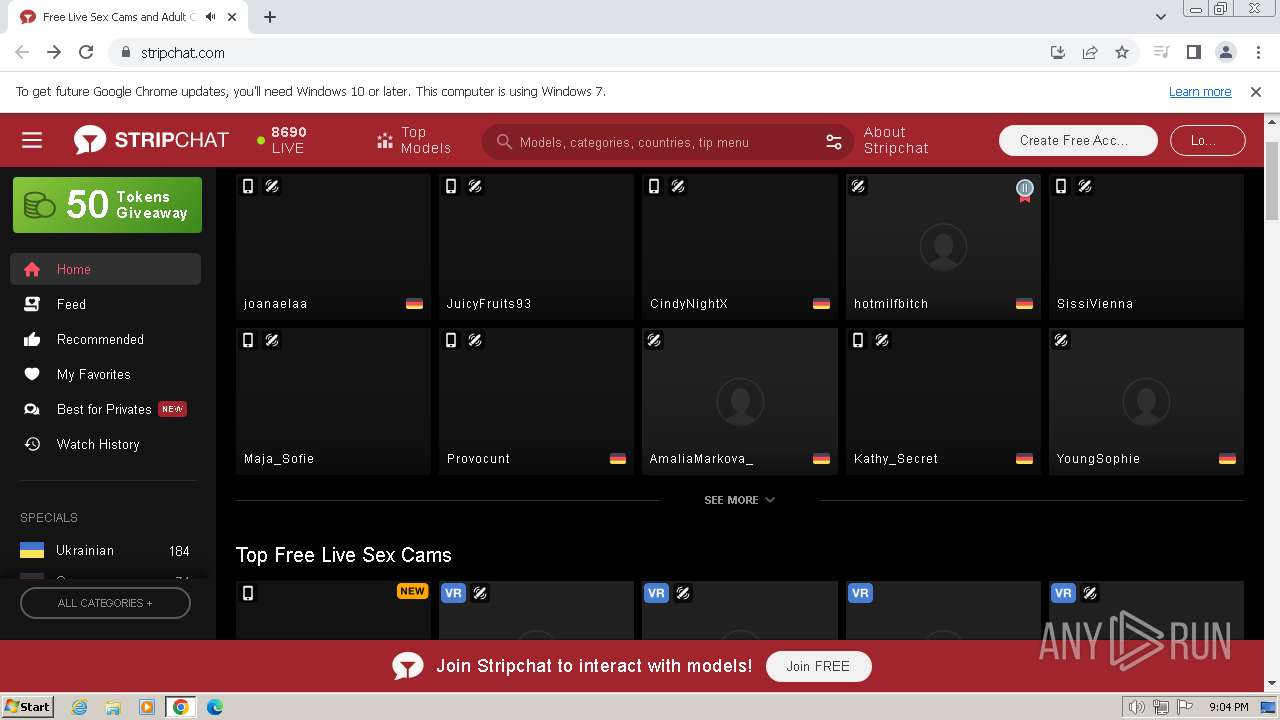Select the Home sidebar item
Viewport: 1280px width, 720px height.
[x=106, y=269]
